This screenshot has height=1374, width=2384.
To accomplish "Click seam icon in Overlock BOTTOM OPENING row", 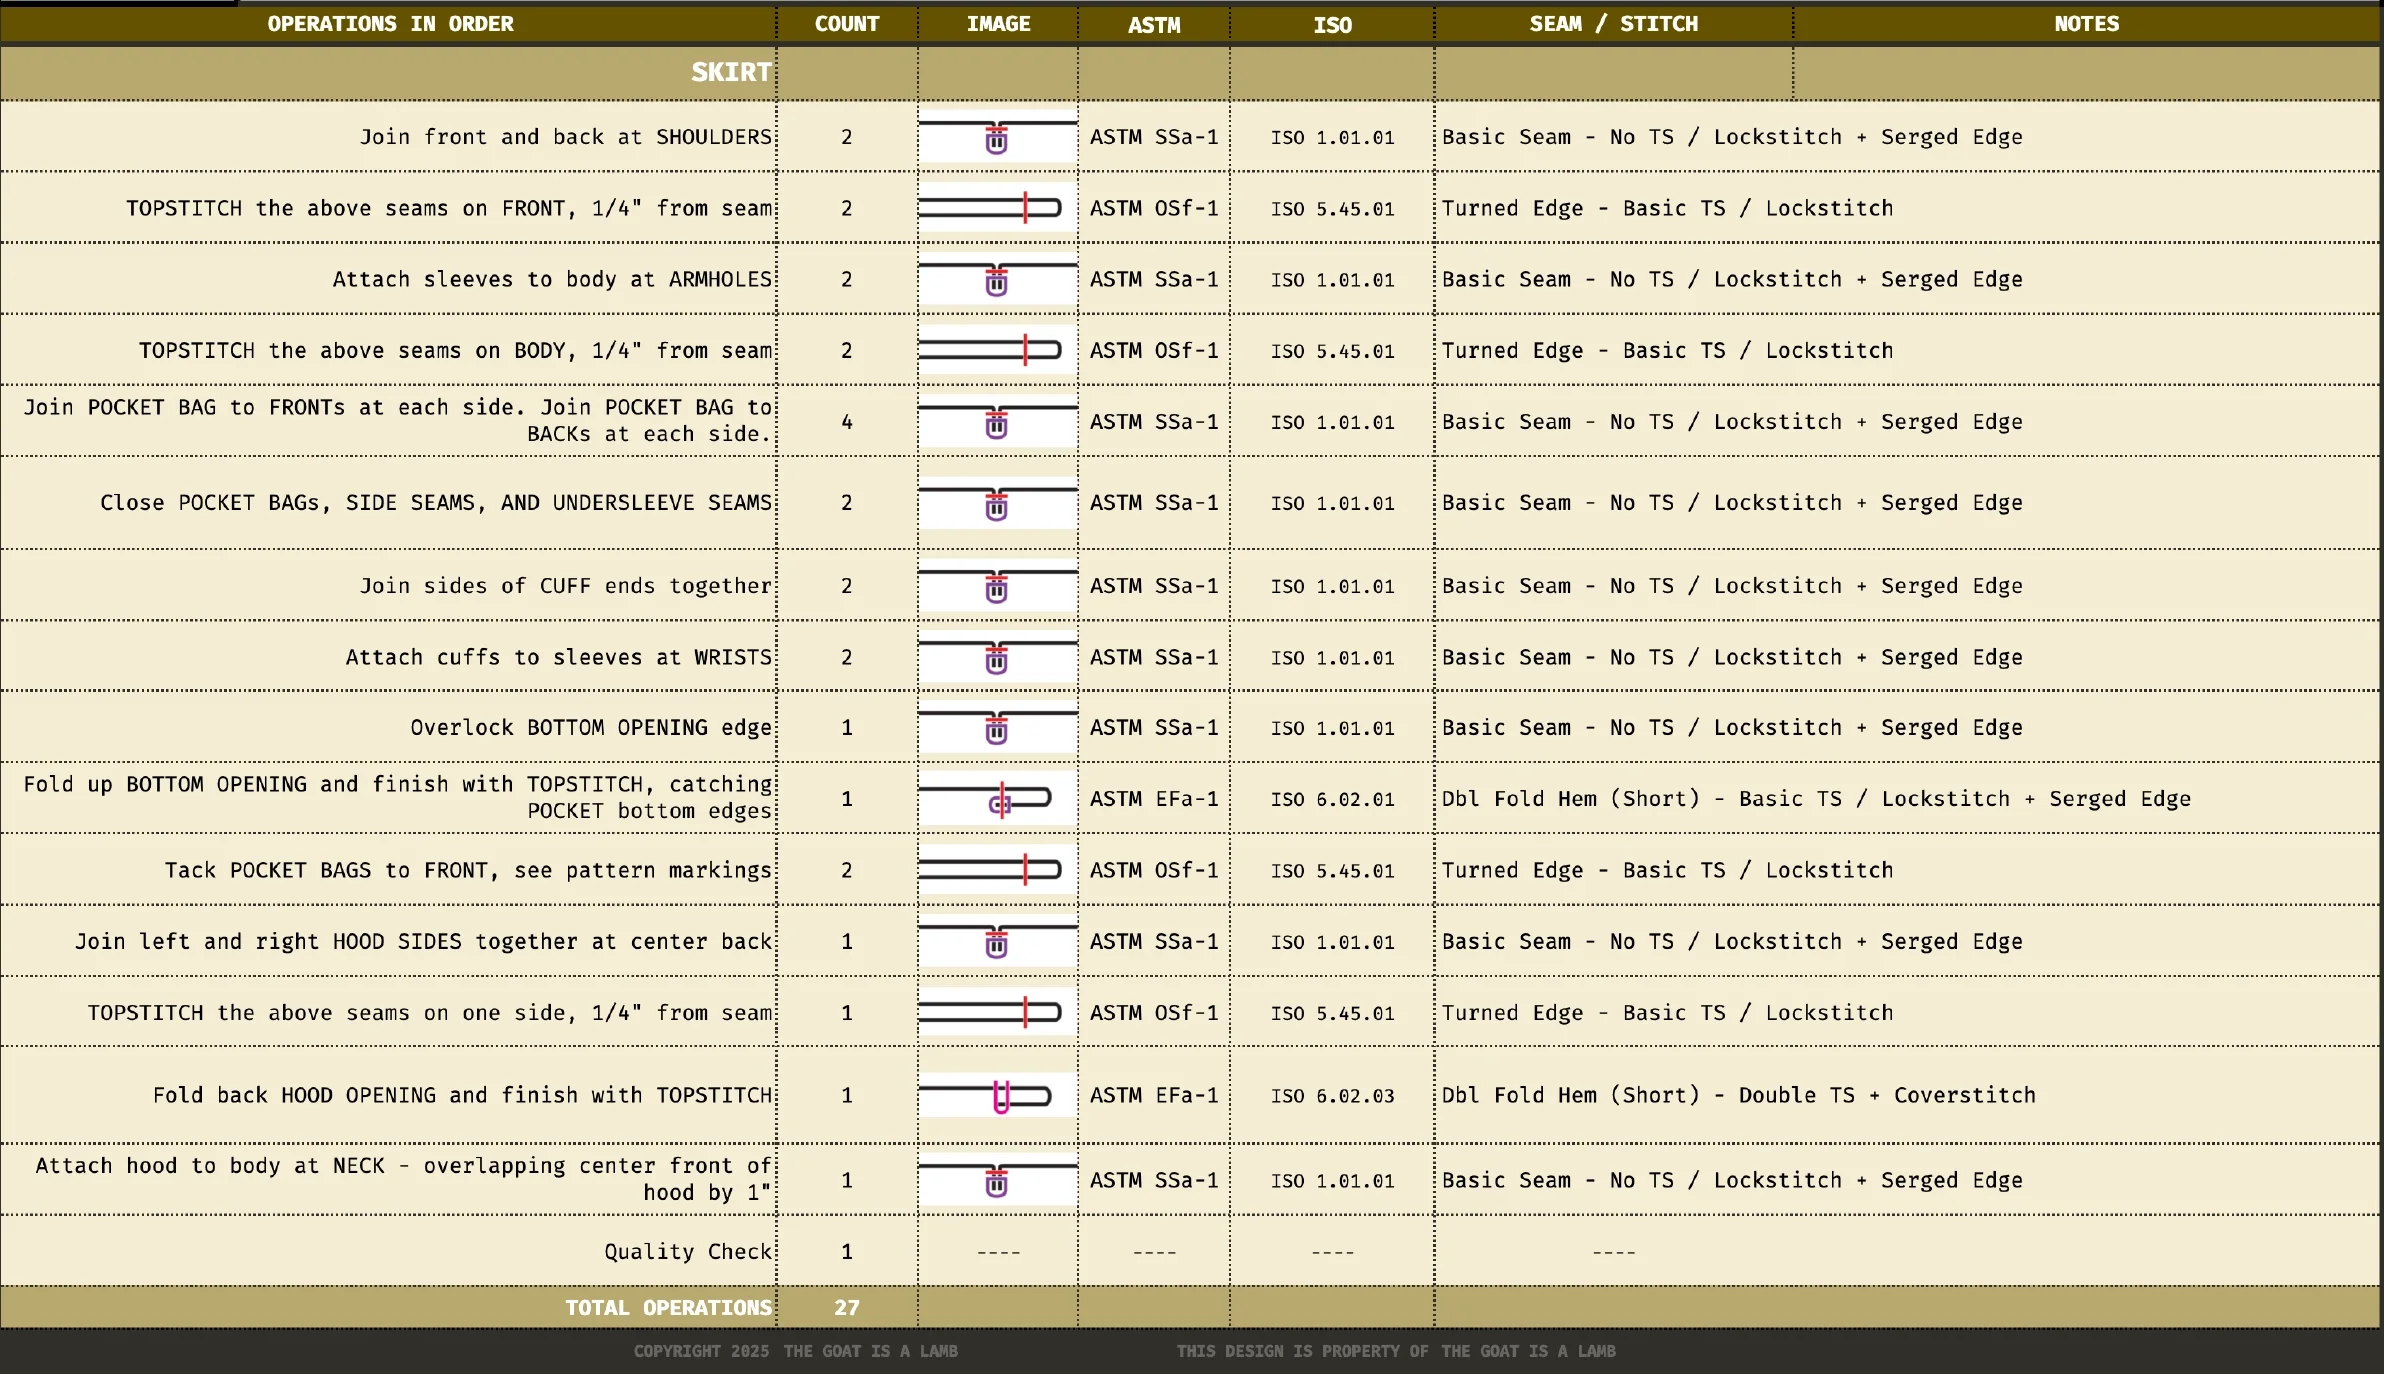I will [997, 728].
